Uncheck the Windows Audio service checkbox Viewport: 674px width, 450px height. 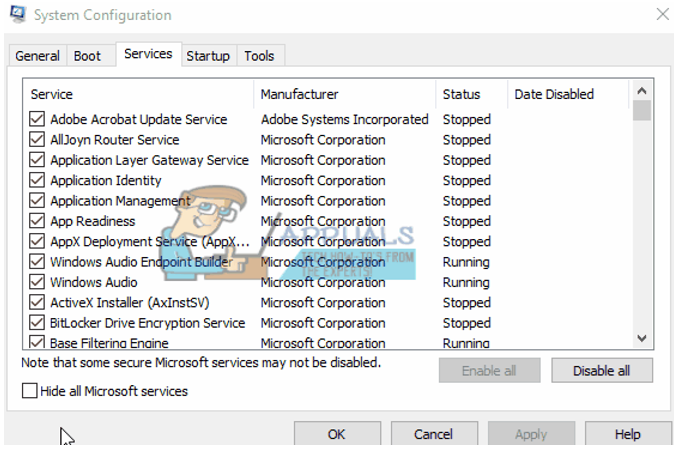[38, 282]
